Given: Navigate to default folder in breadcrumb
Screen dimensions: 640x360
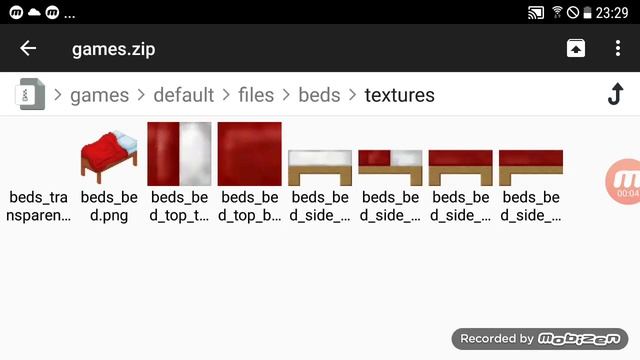Looking at the screenshot, I should point(184,95).
